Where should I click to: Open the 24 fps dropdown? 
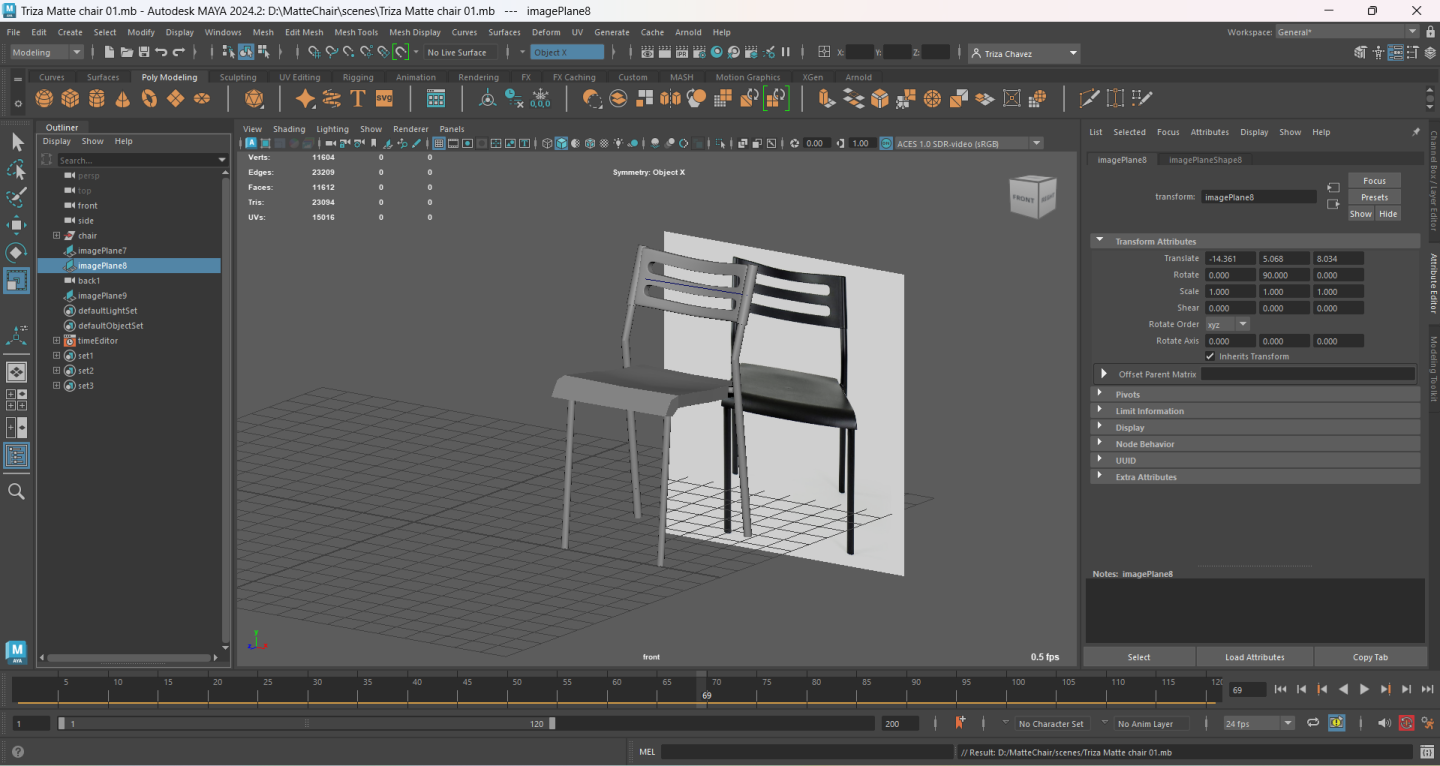click(1258, 723)
